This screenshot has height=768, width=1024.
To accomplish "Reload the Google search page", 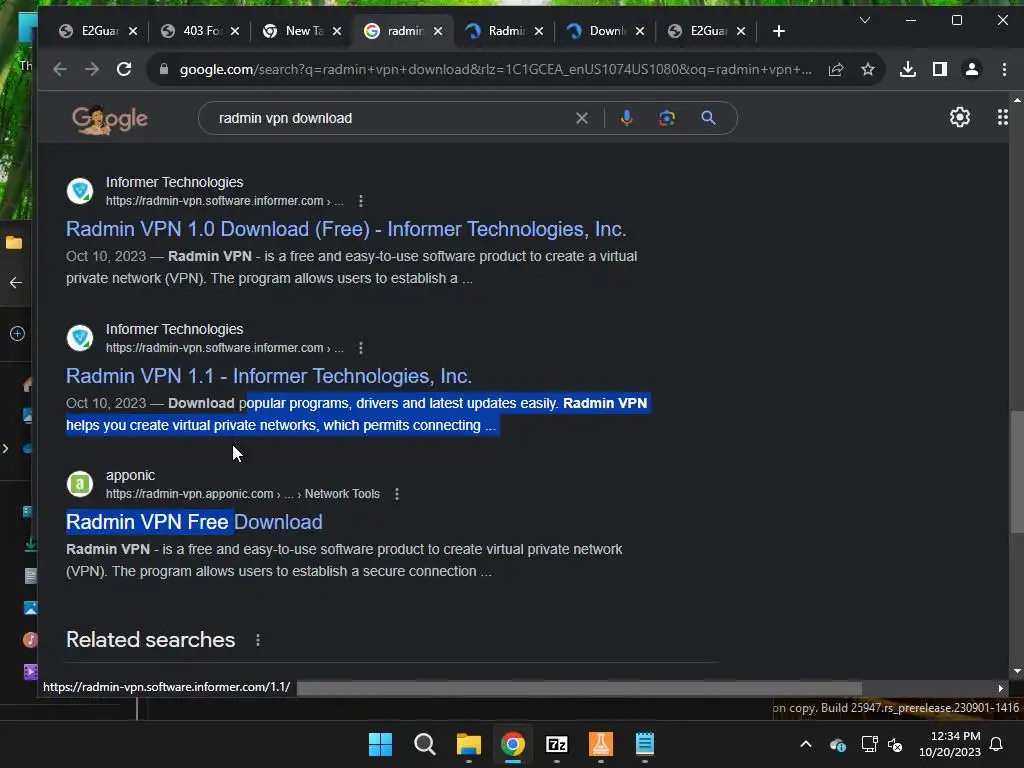I will tap(124, 69).
